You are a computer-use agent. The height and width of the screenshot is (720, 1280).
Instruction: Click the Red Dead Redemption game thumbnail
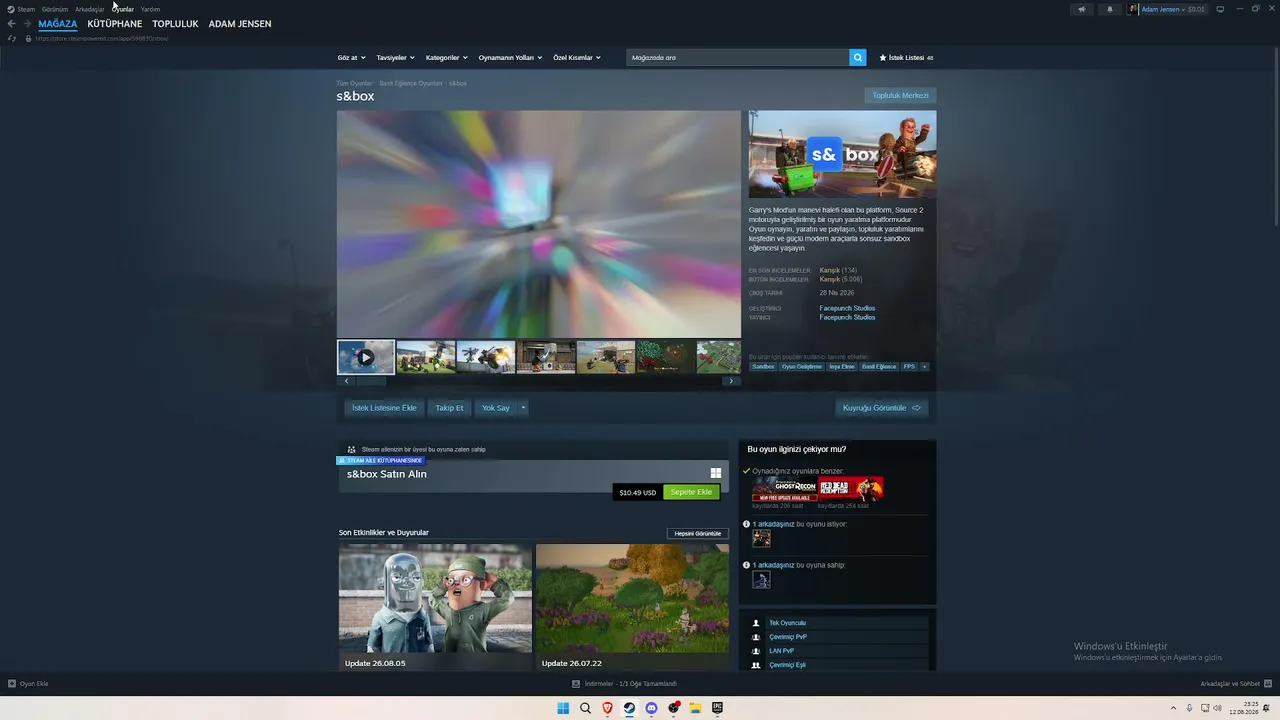click(851, 489)
